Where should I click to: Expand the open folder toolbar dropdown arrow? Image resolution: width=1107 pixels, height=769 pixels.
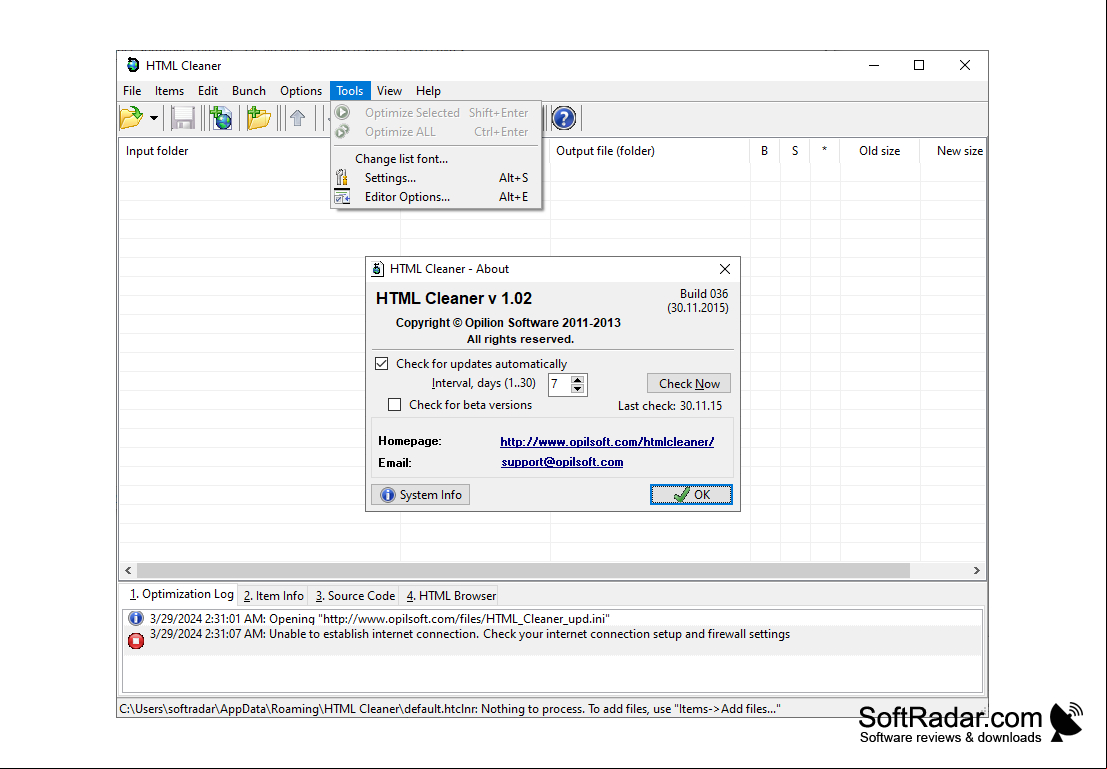(153, 118)
